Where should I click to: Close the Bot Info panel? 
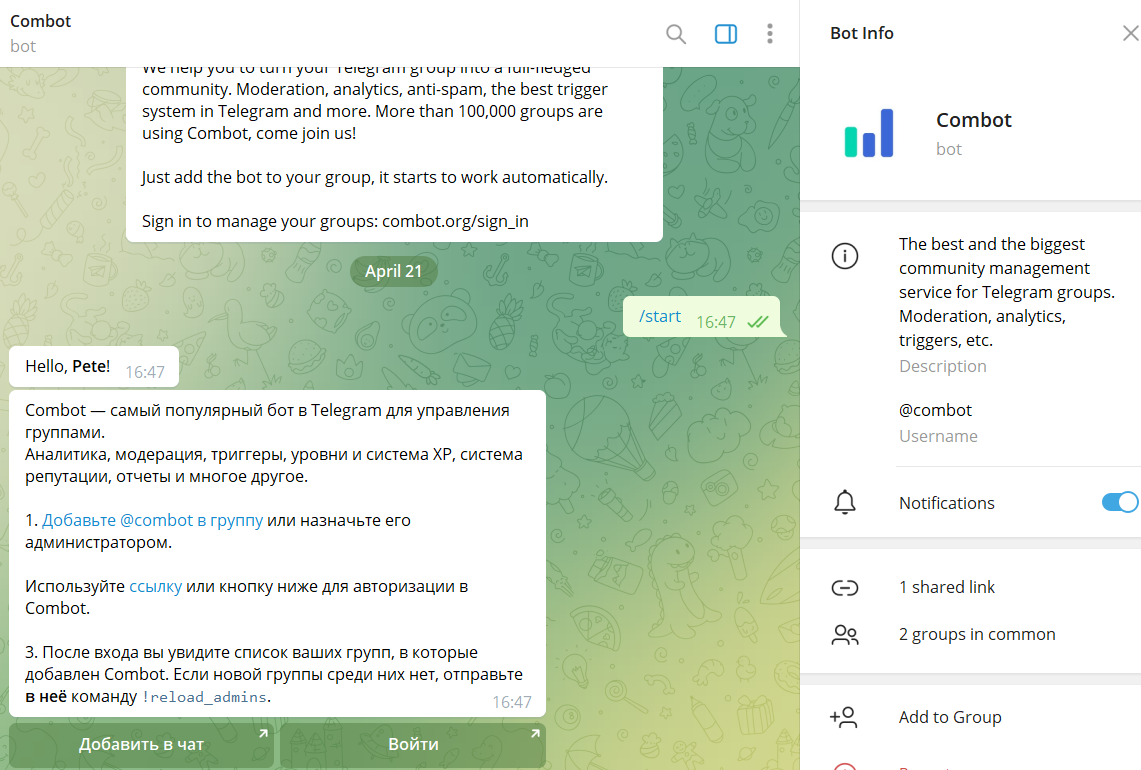(x=1130, y=33)
